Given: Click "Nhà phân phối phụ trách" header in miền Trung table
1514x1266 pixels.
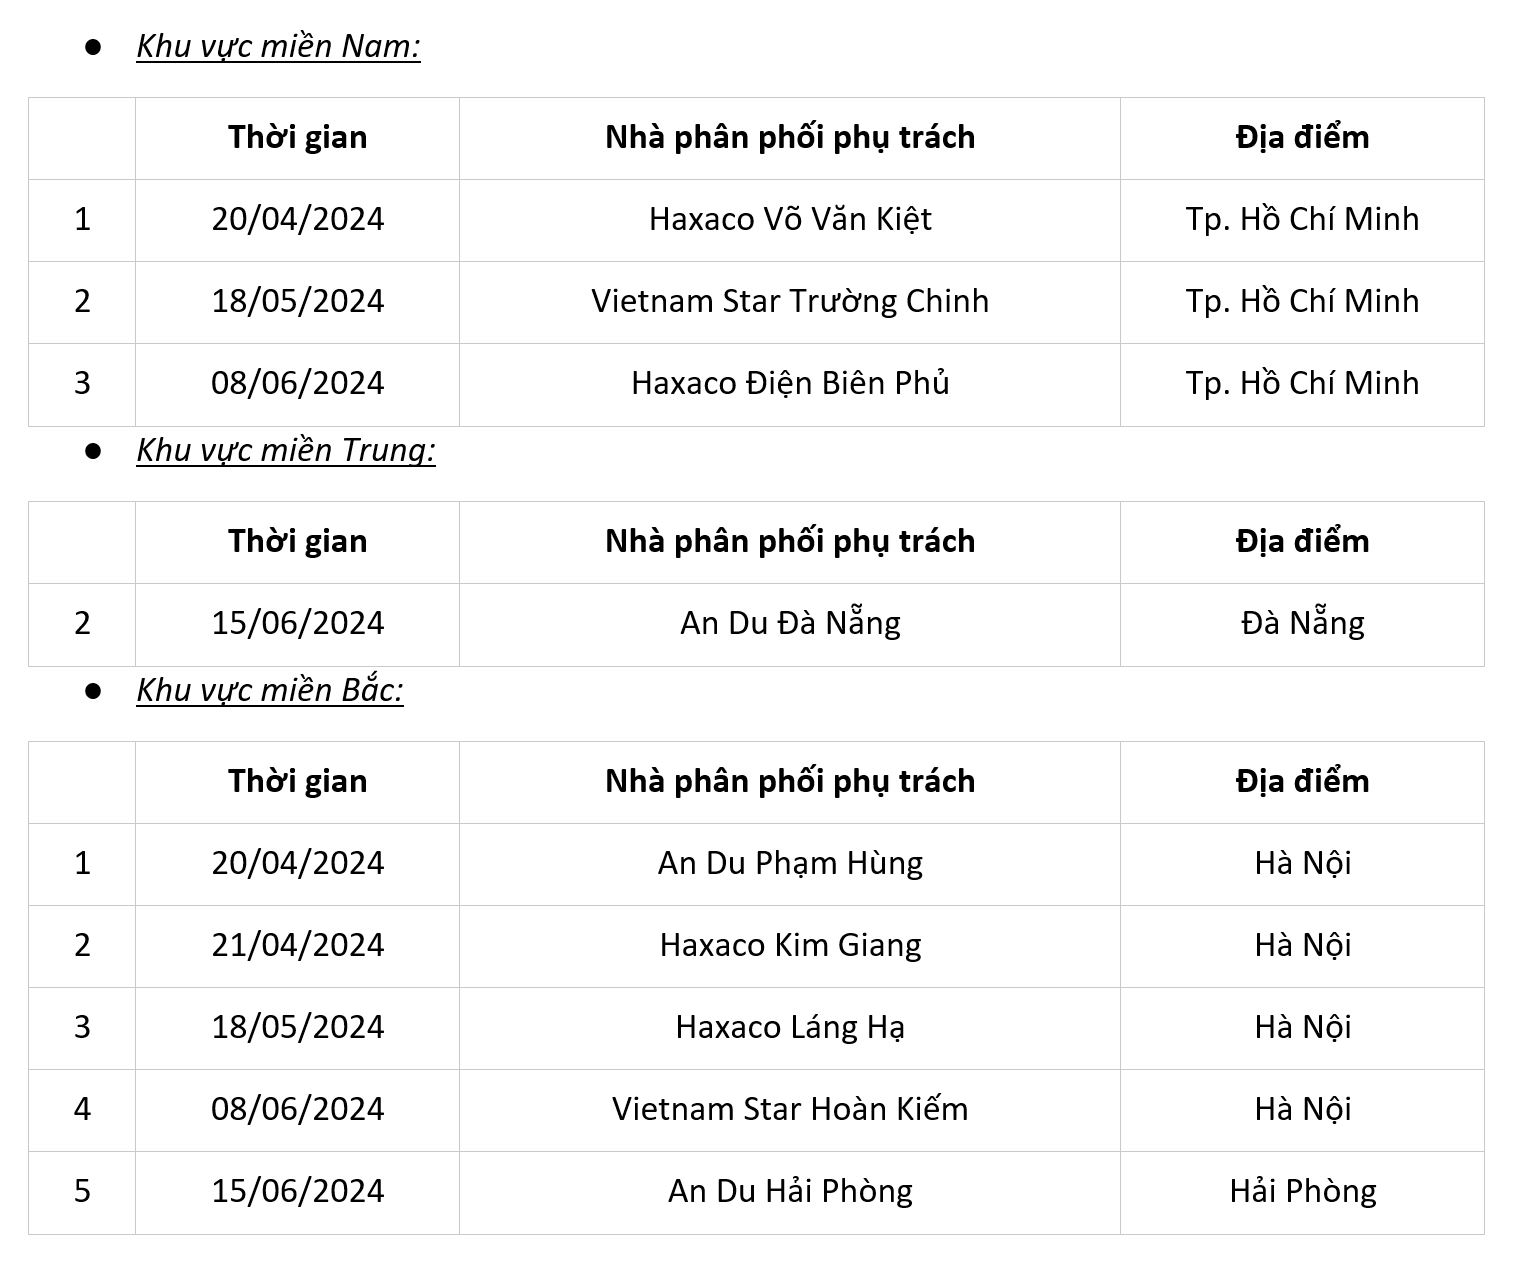Looking at the screenshot, I should click(790, 541).
